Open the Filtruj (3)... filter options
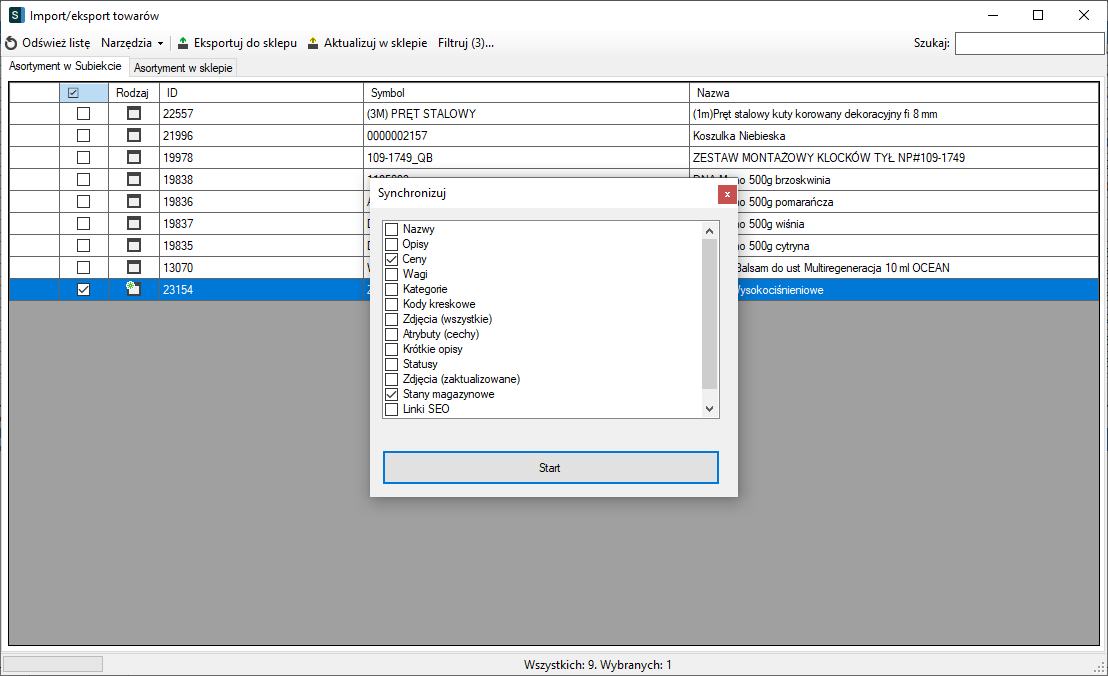Screen dimensions: 1108x676 click(466, 44)
